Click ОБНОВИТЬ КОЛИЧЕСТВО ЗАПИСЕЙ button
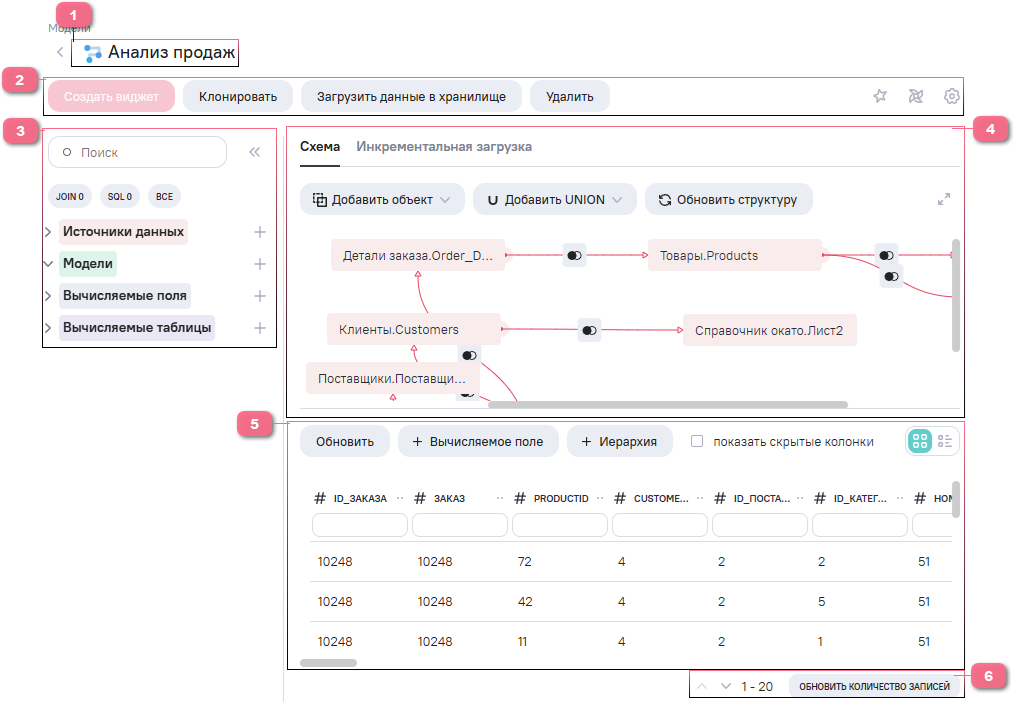Viewport: 1014px width, 702px height. [x=874, y=686]
